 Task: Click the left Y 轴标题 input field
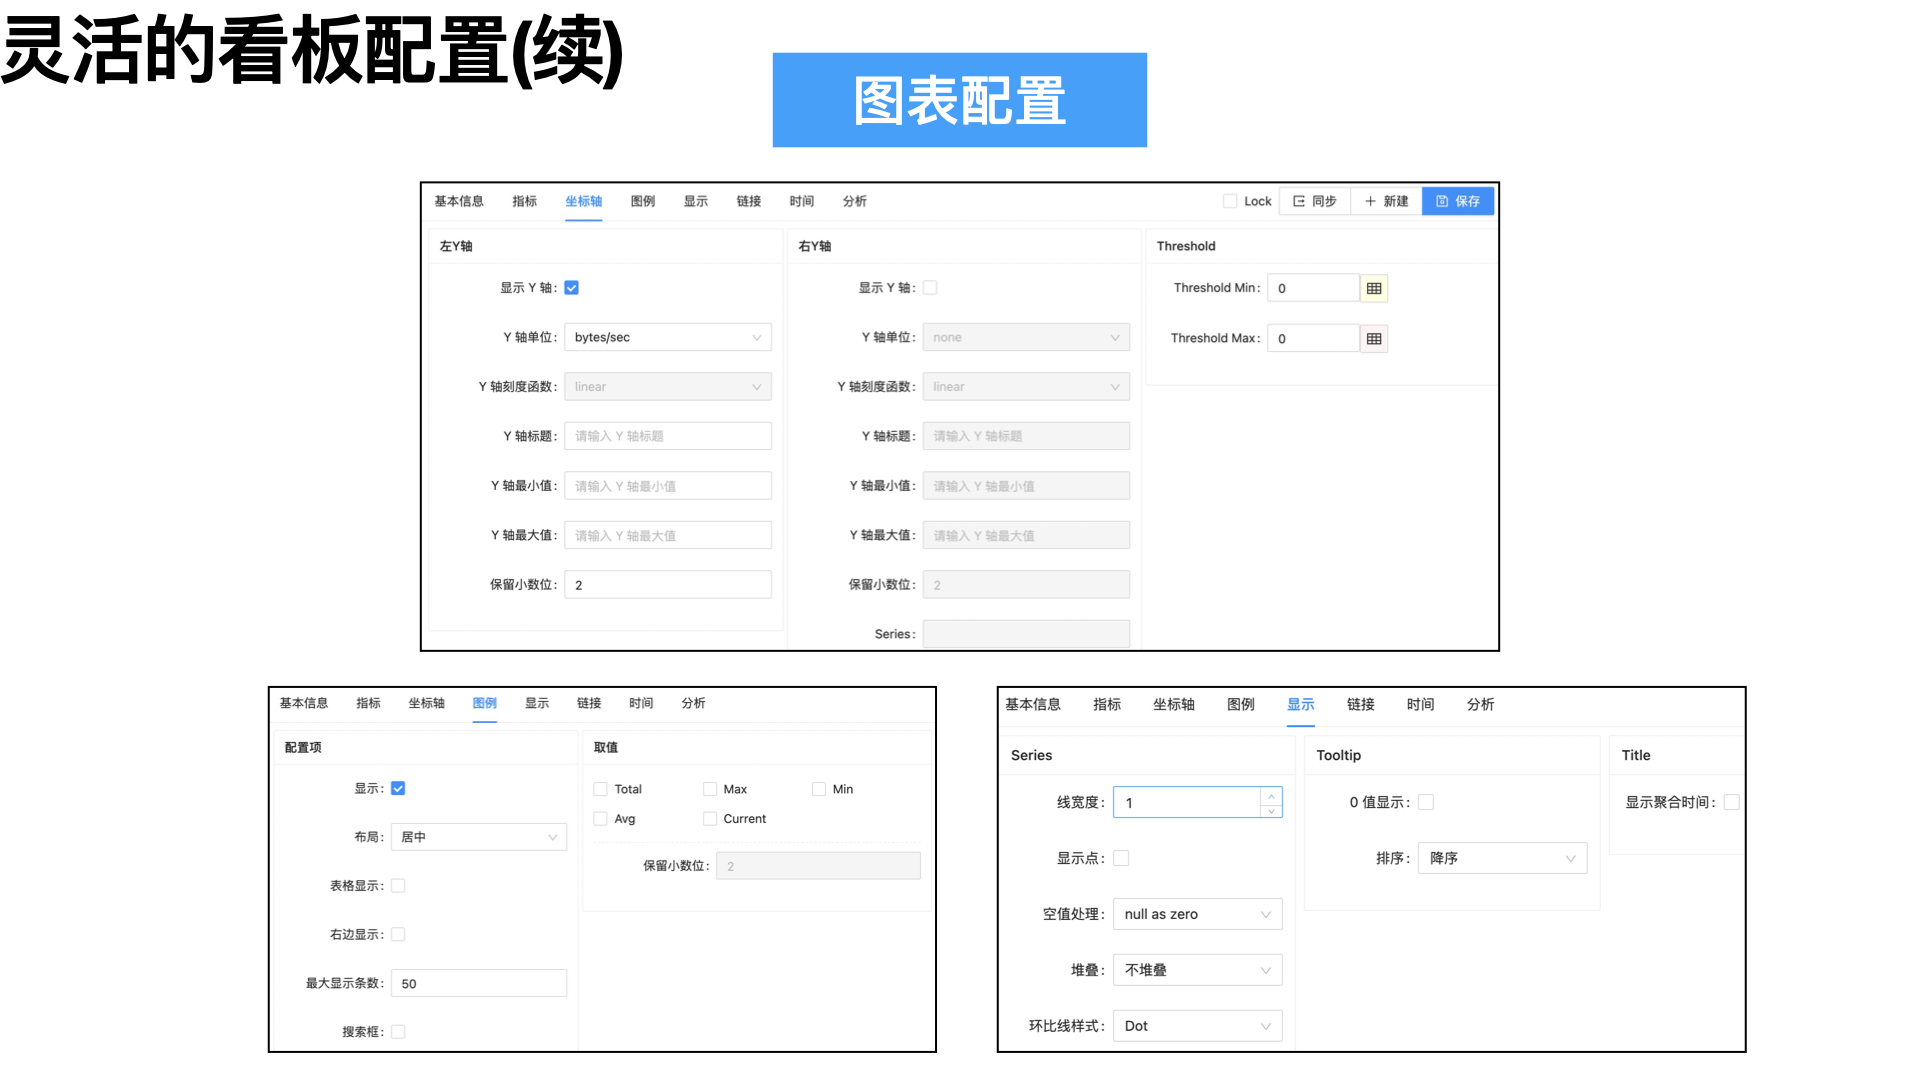(667, 436)
